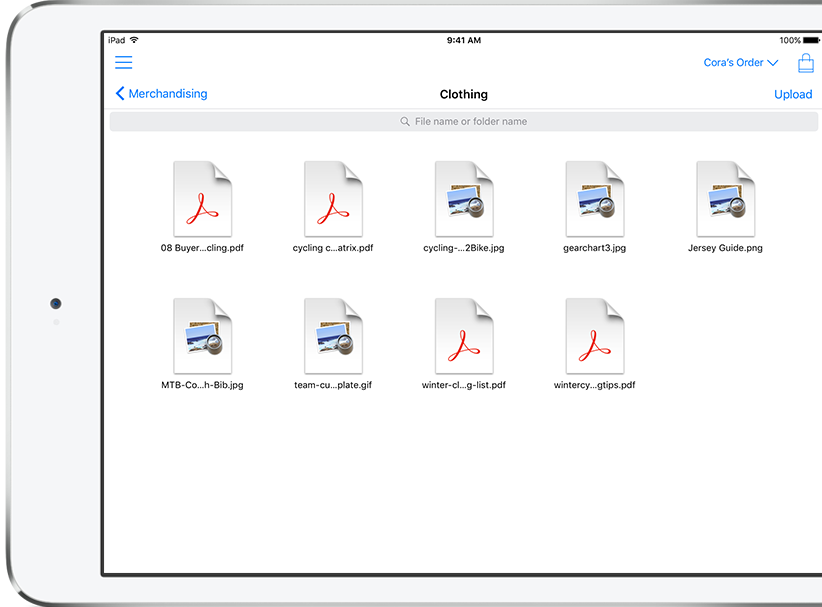This screenshot has width=822, height=607.
Task: Open the cycling-...2Bike.jpg image icon
Action: [x=464, y=199]
